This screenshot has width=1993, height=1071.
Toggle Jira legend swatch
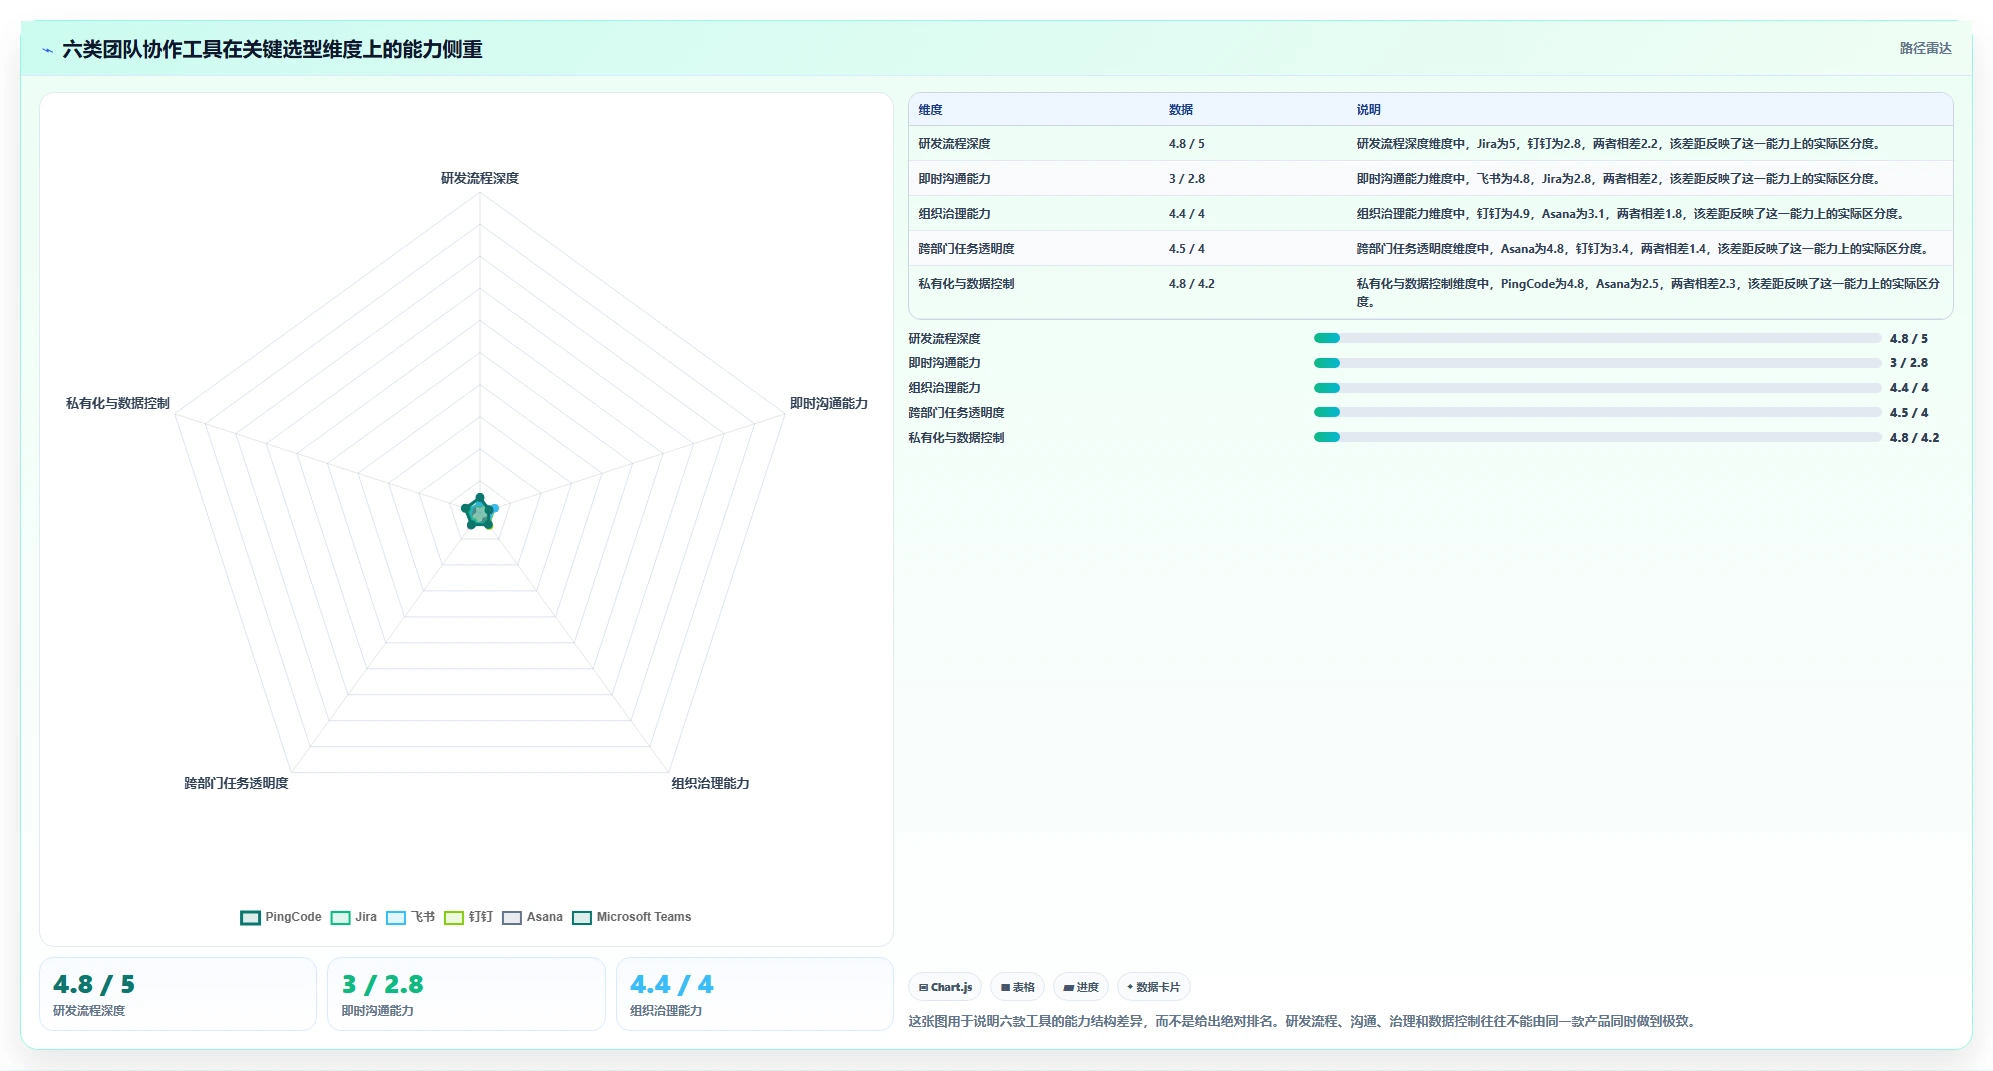tap(340, 917)
